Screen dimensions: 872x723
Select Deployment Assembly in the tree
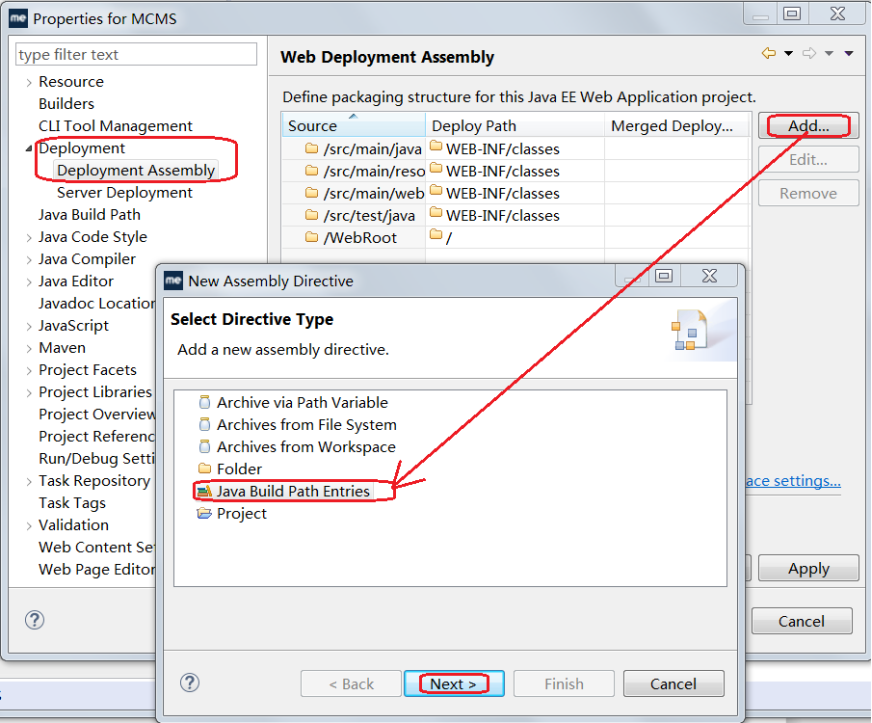[136, 170]
